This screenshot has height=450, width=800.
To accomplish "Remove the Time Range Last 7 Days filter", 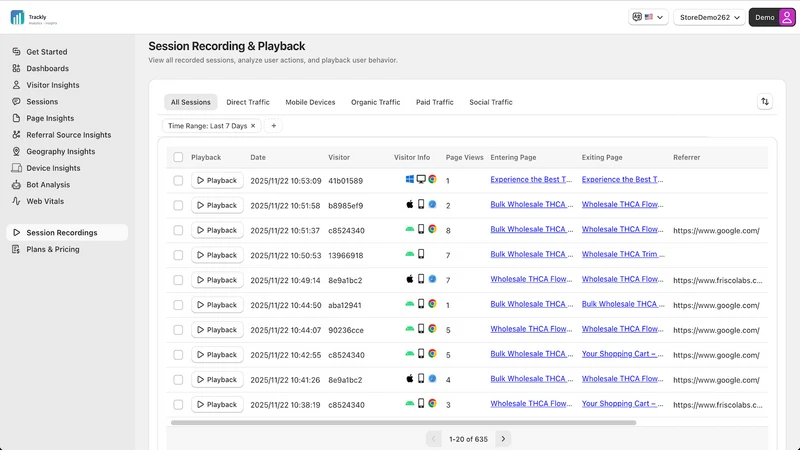I will tap(253, 126).
